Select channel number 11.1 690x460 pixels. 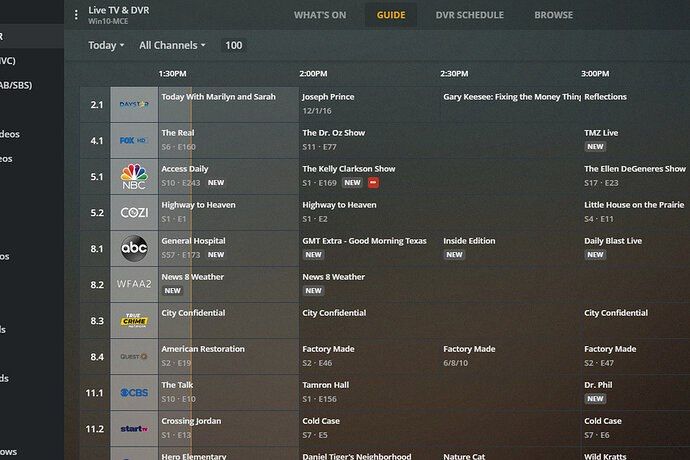pyautogui.click(x=95, y=393)
